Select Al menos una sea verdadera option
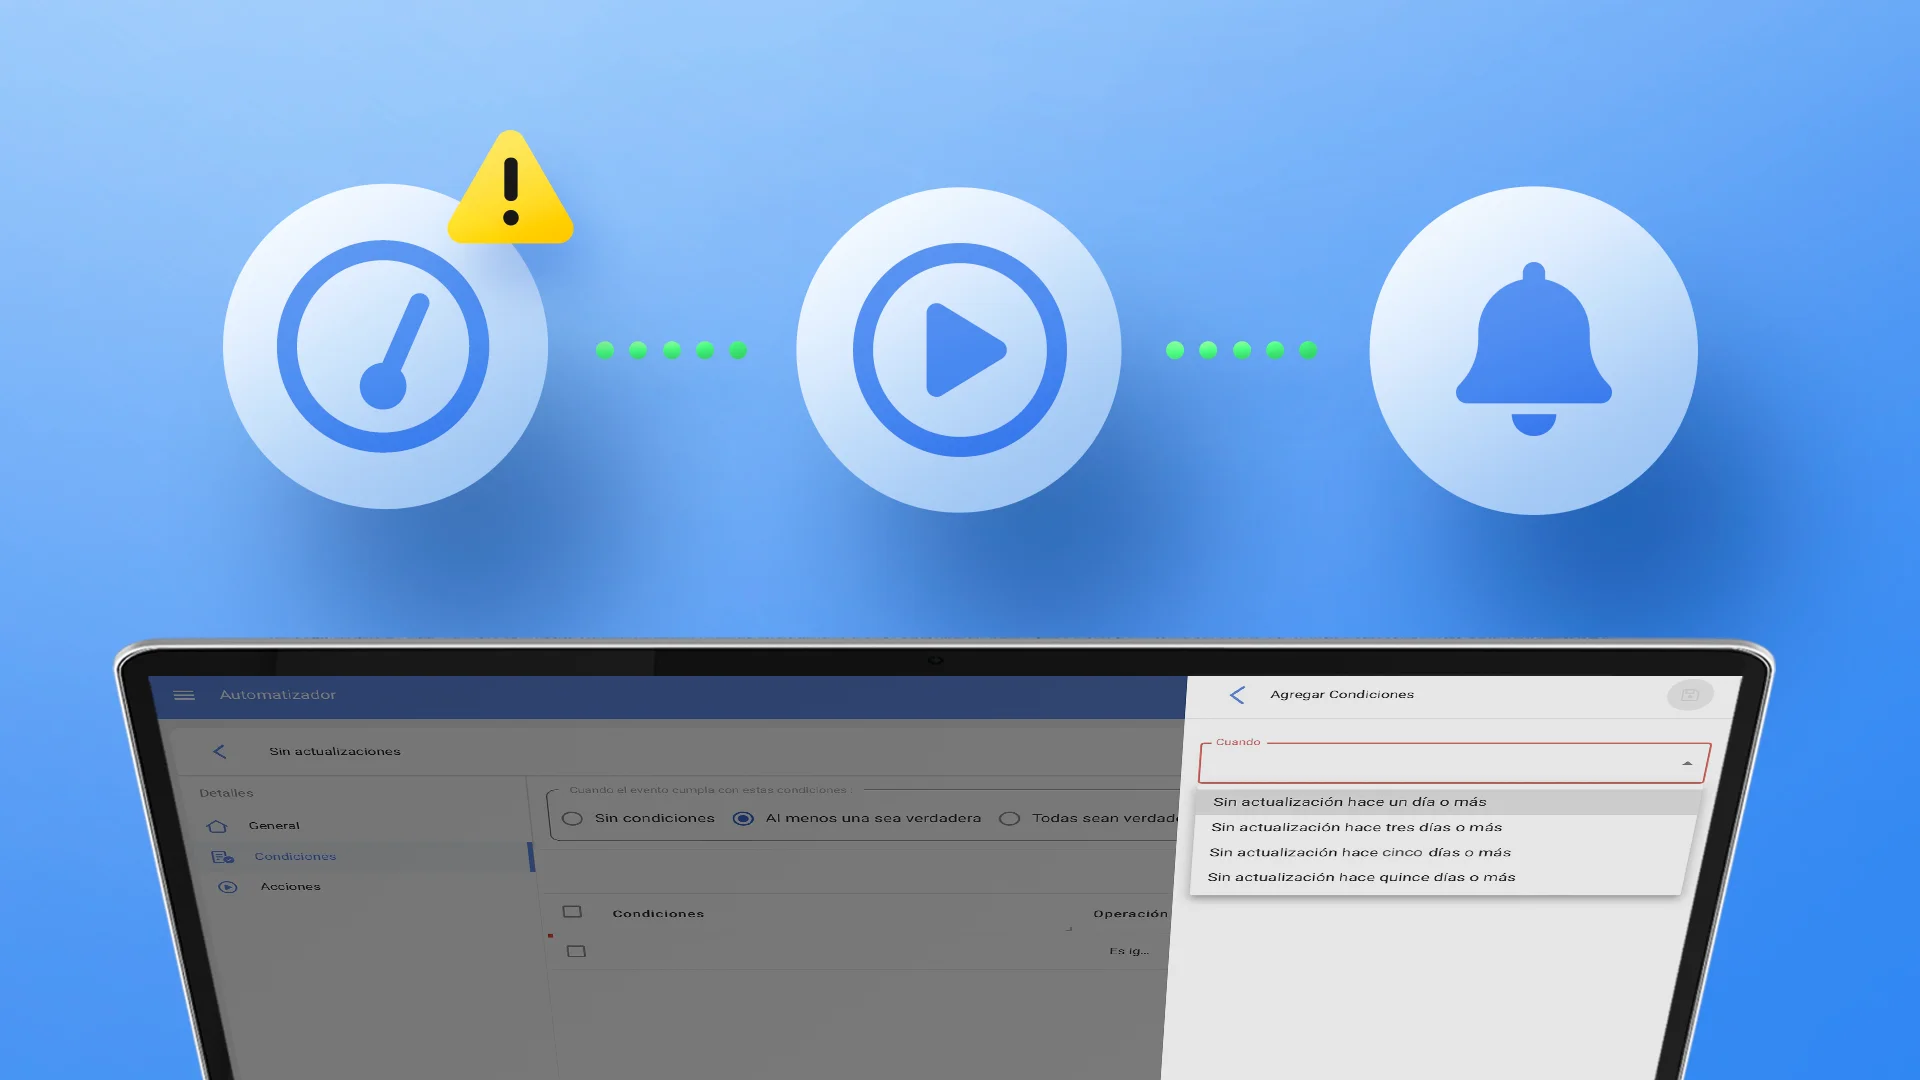The height and width of the screenshot is (1080, 1920). (743, 818)
